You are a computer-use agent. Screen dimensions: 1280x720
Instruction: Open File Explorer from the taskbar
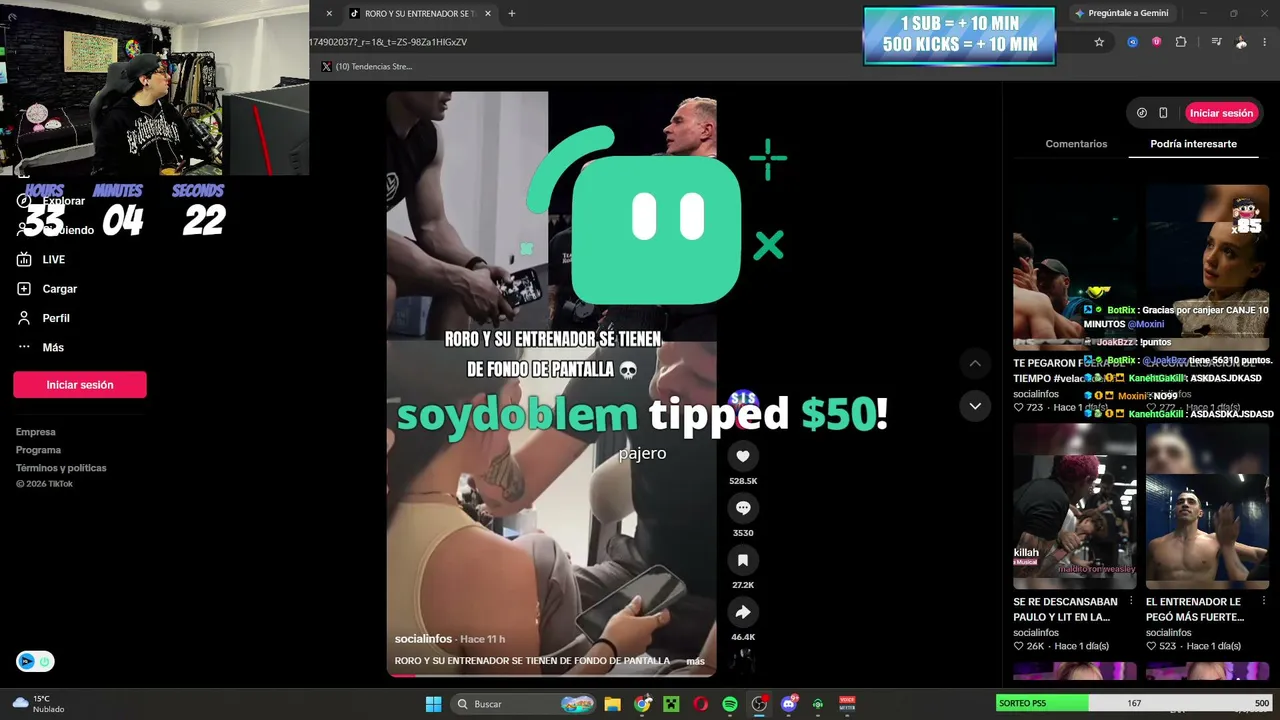[x=612, y=704]
